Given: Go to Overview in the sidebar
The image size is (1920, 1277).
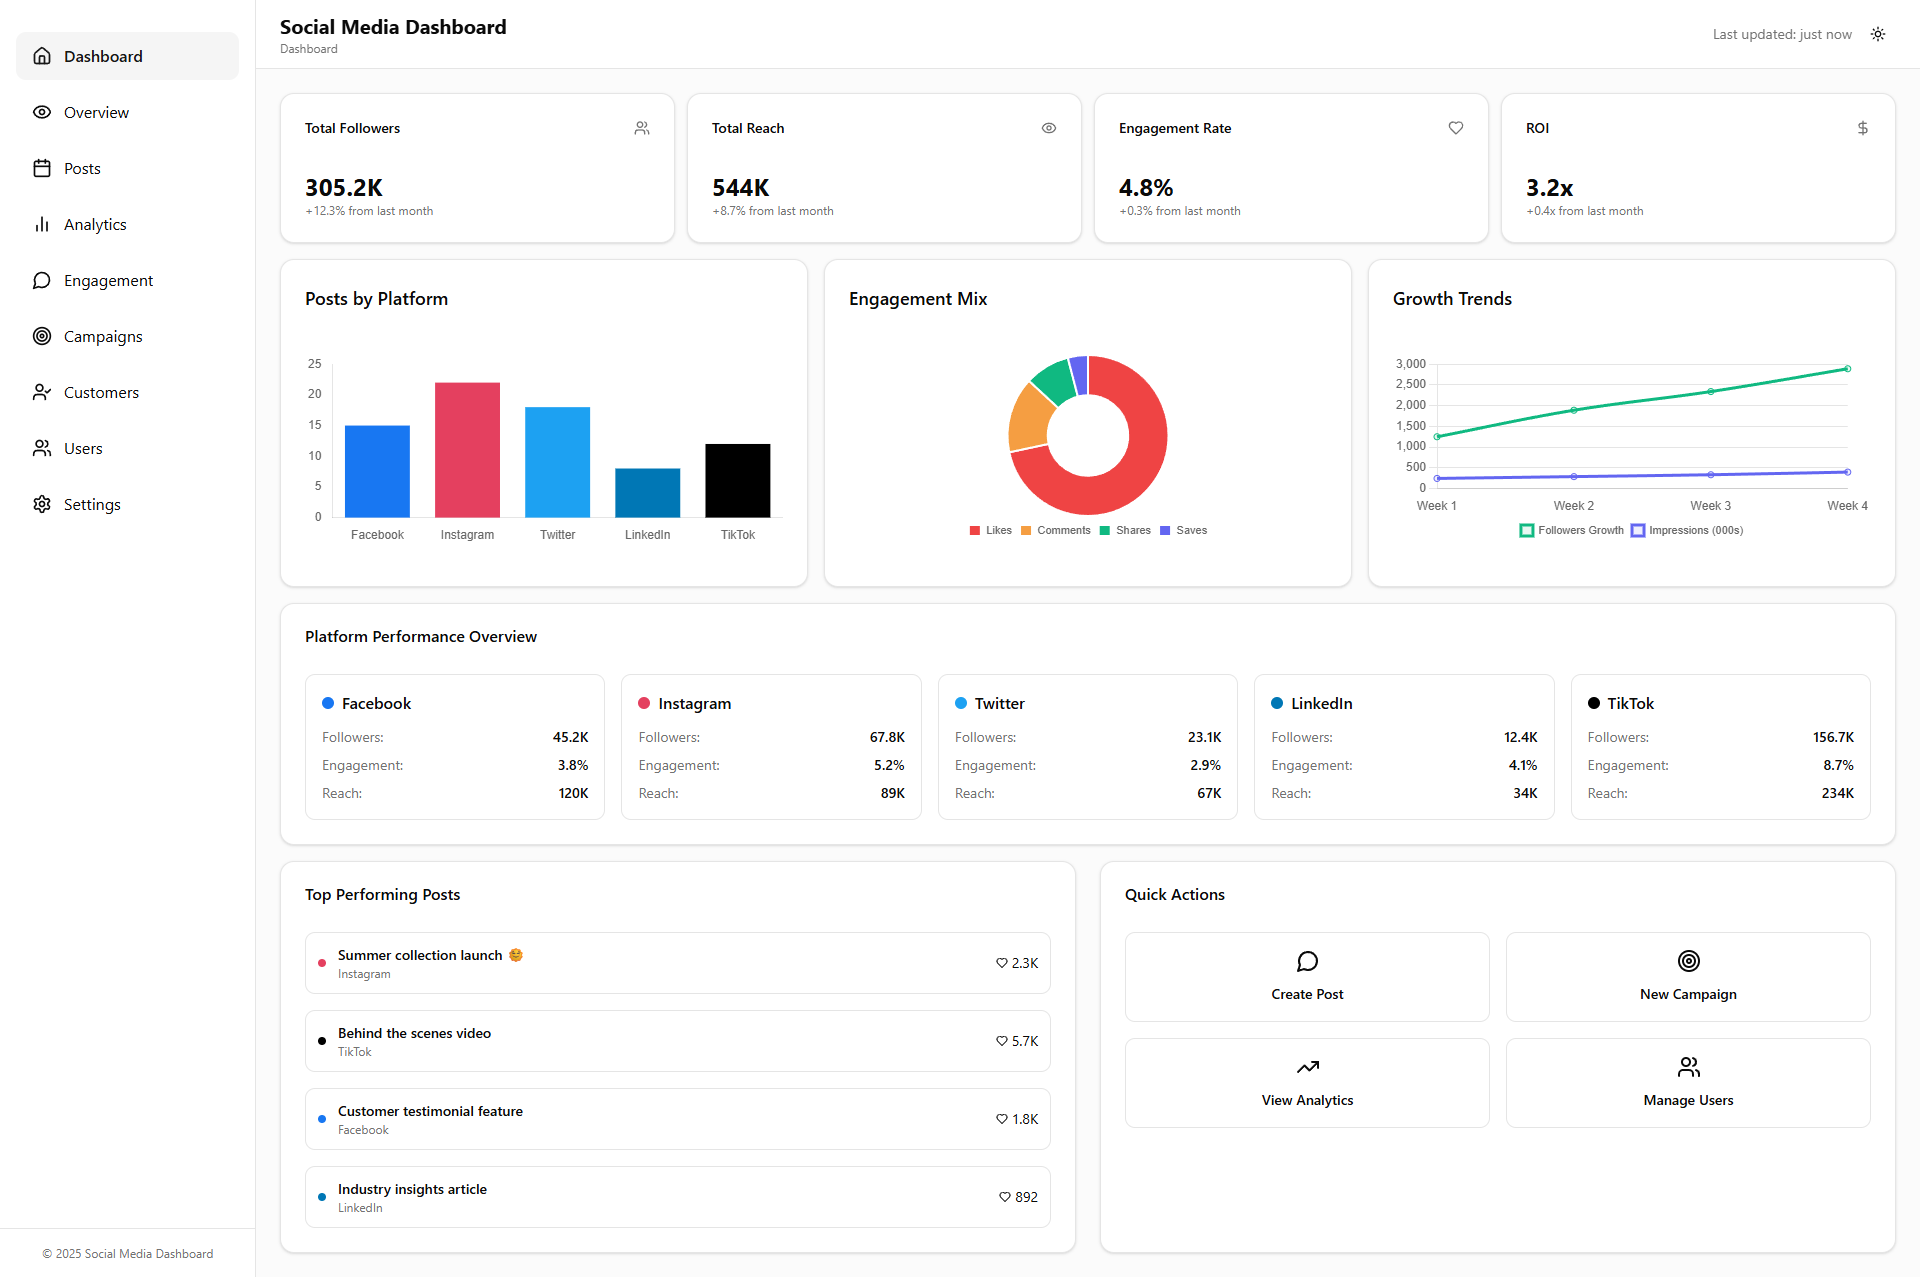Looking at the screenshot, I should (x=127, y=112).
